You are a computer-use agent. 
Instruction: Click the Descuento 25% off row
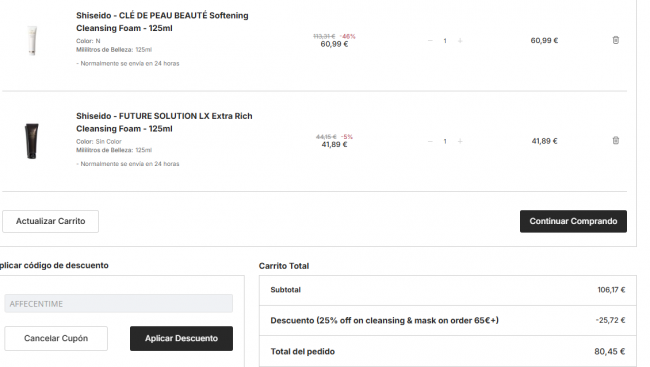coord(448,321)
